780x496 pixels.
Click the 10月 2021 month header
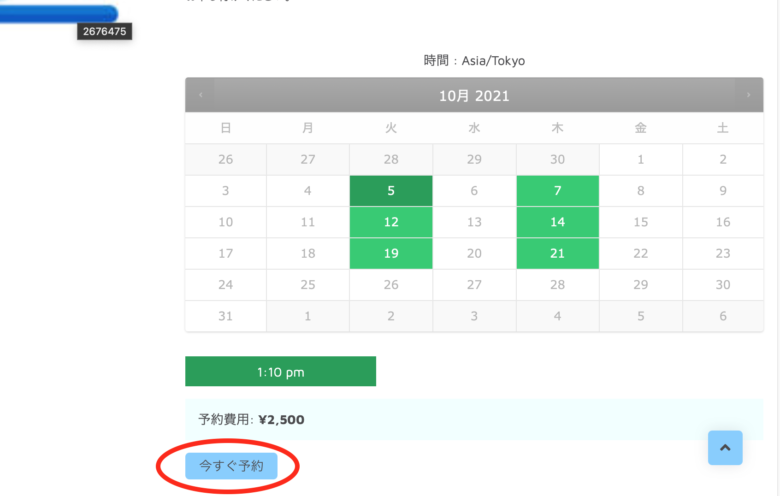pos(474,96)
